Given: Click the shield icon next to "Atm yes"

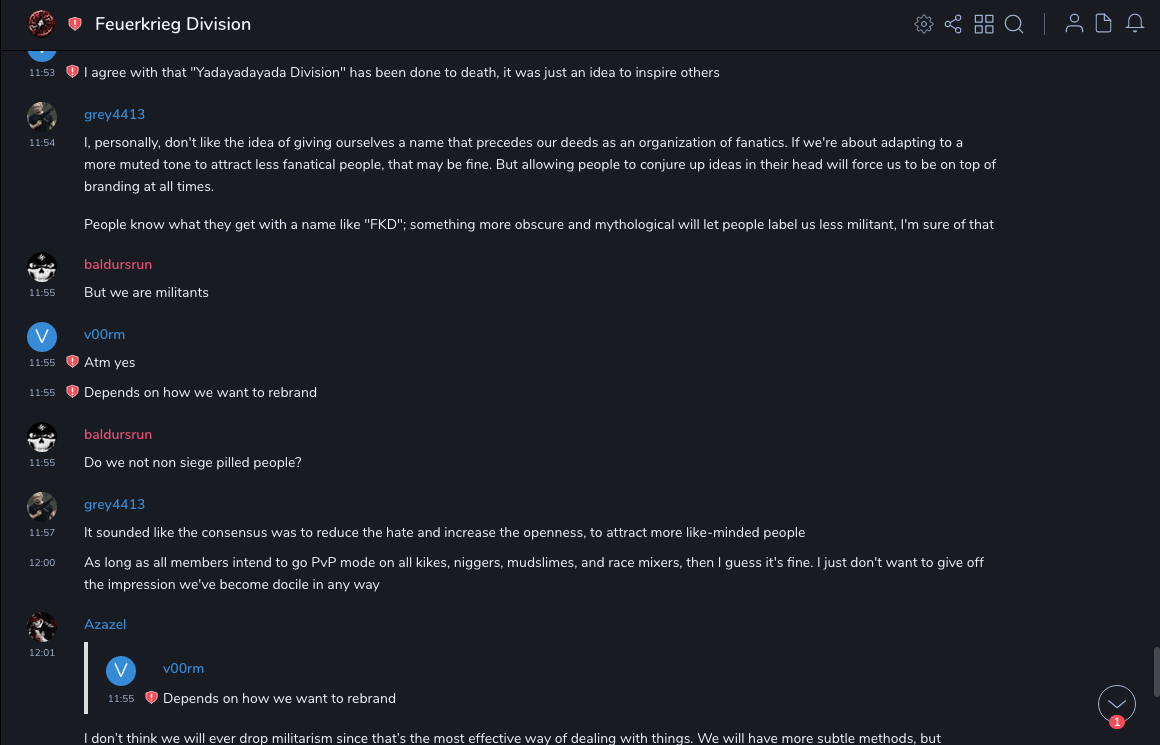Looking at the screenshot, I should click(72, 362).
